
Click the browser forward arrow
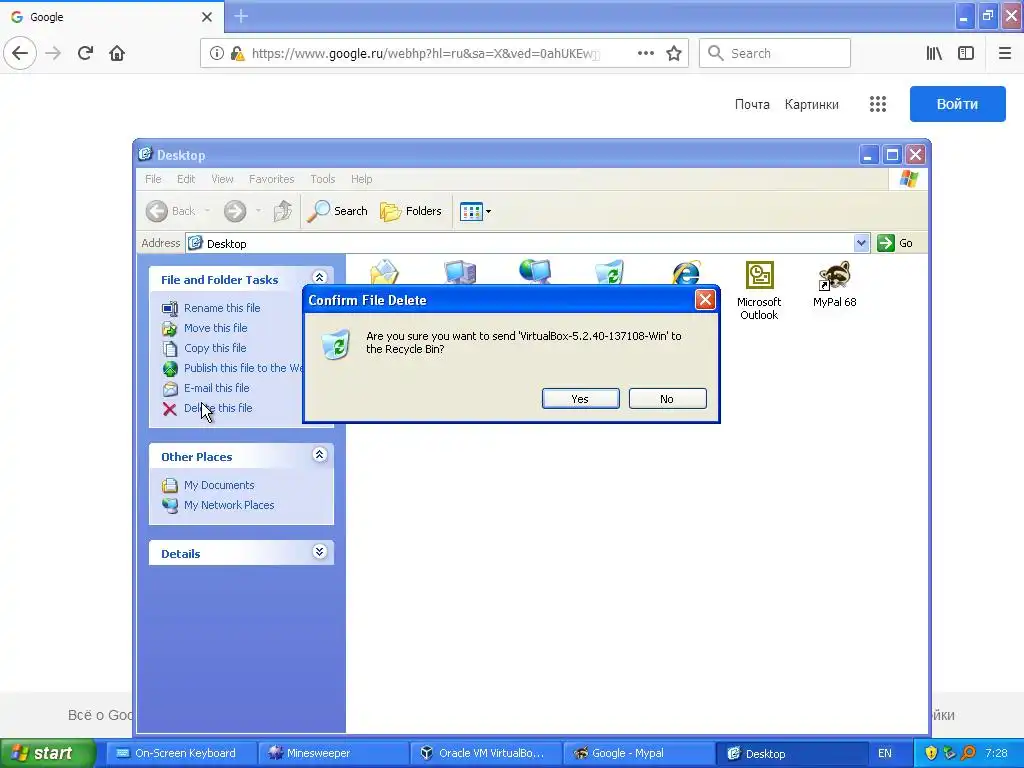click(53, 53)
